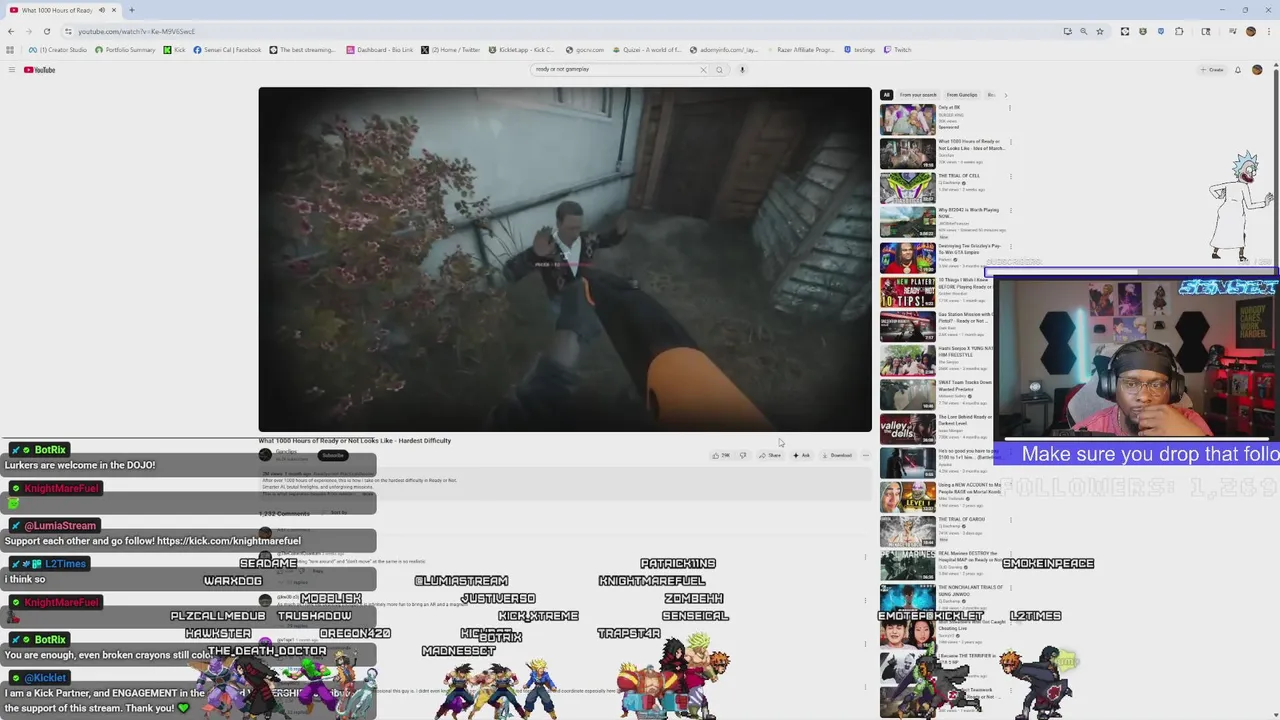Open THE TRIAL OF CELL thumbnail
This screenshot has height=720, width=1280.
point(907,187)
